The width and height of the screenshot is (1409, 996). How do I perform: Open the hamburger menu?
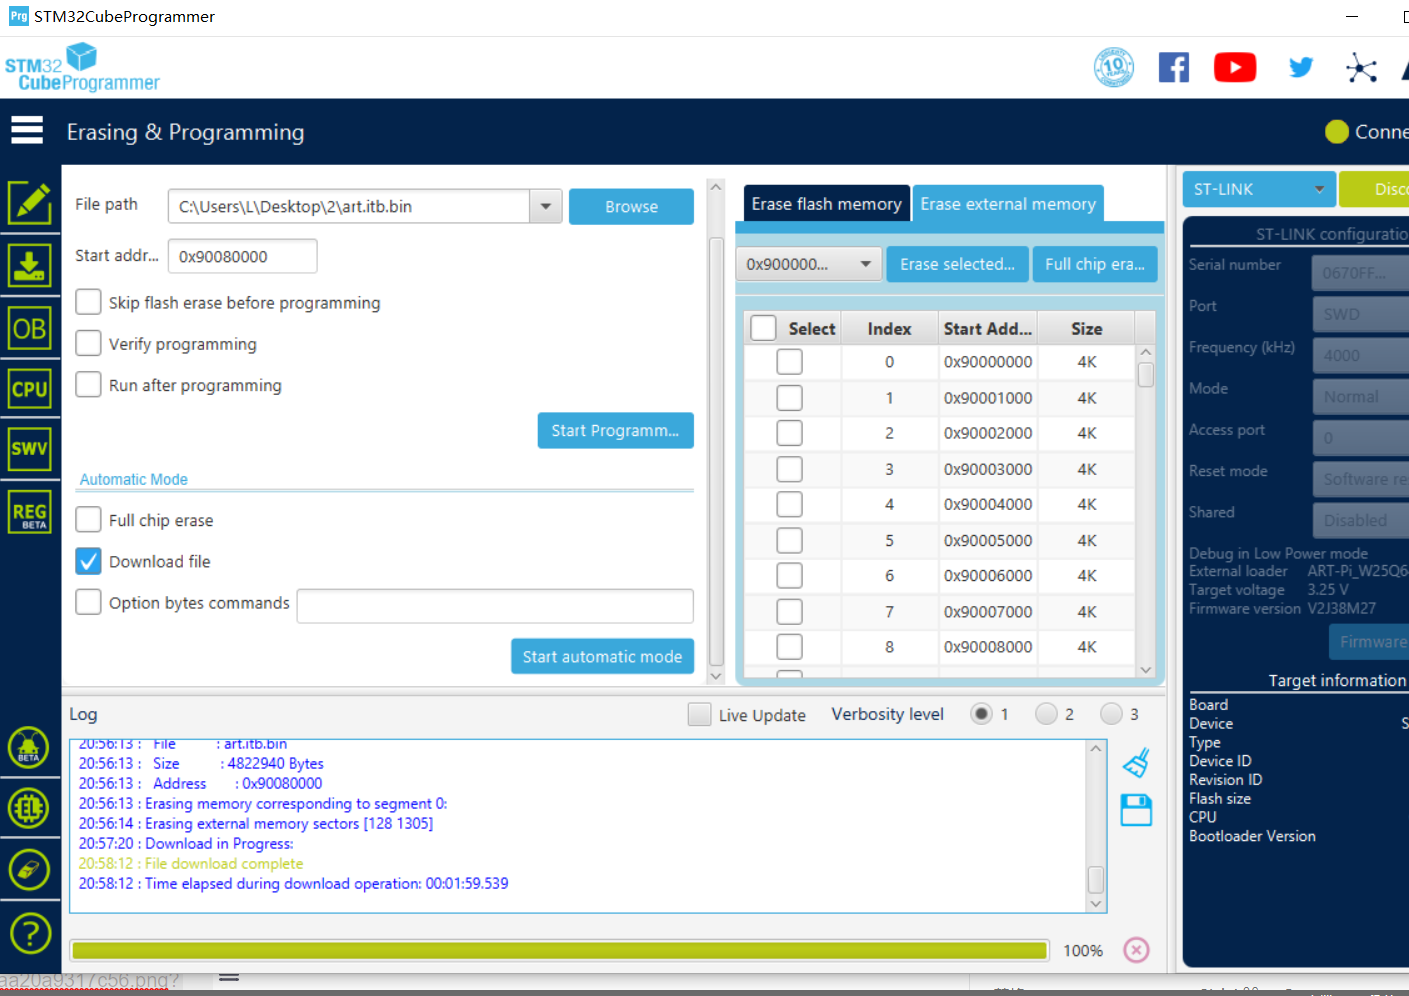[x=27, y=130]
